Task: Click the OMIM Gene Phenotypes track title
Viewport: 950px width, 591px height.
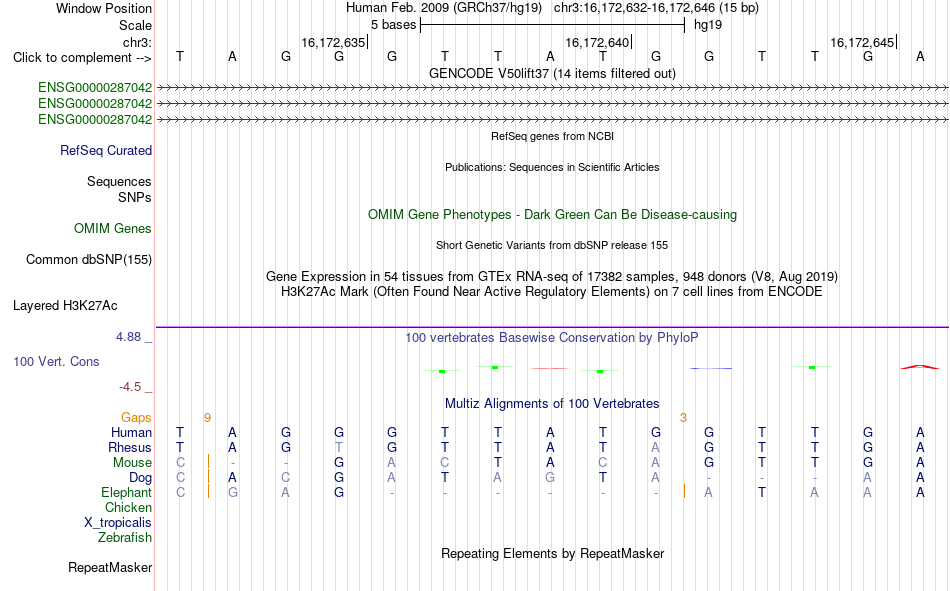Action: [553, 215]
